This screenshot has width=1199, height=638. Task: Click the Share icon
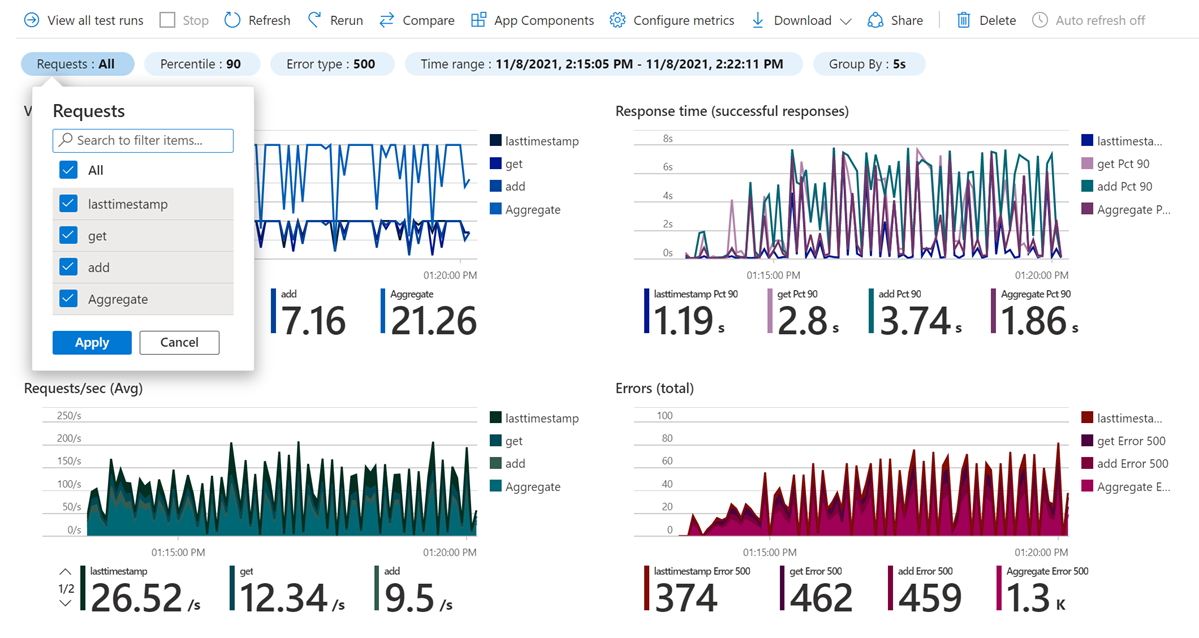[x=876, y=20]
